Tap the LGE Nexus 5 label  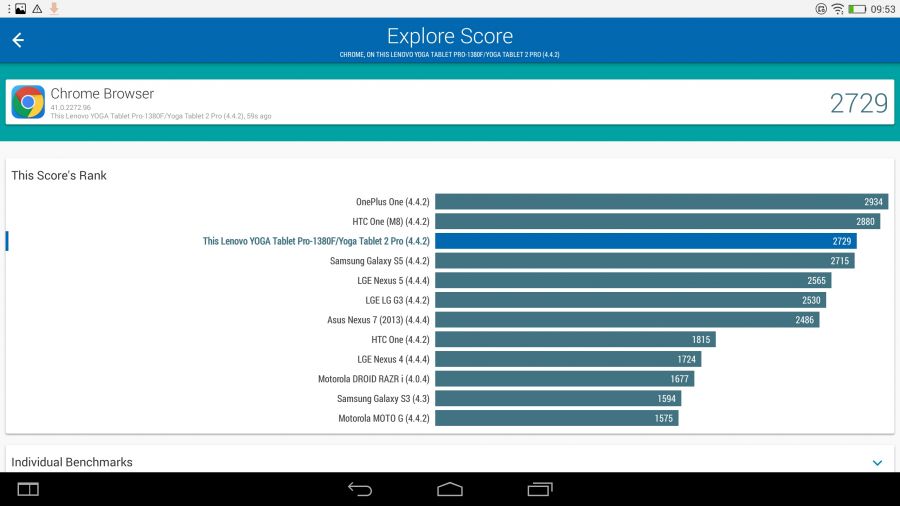393,281
